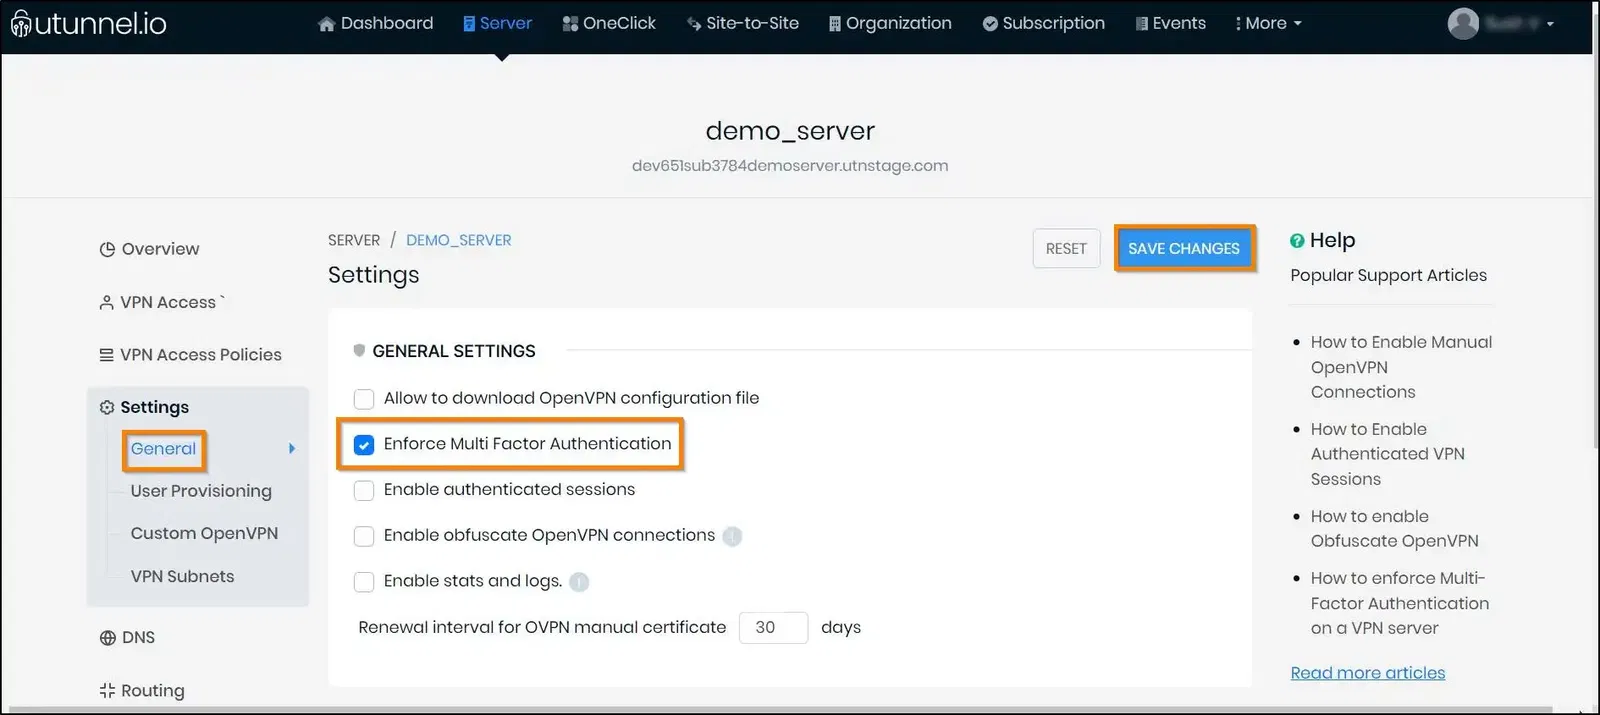Open the DEMO_SERVER breadcrumb link

coord(458,240)
